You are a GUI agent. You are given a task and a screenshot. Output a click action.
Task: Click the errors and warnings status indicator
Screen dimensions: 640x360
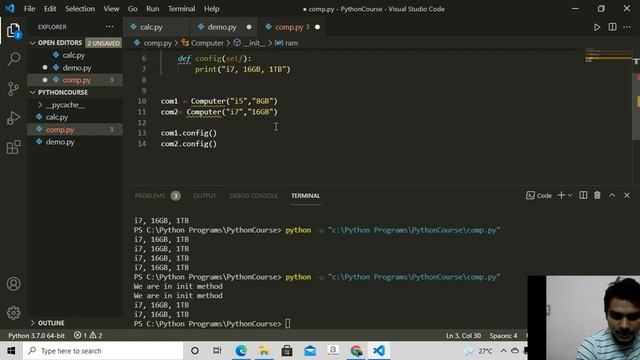point(88,335)
